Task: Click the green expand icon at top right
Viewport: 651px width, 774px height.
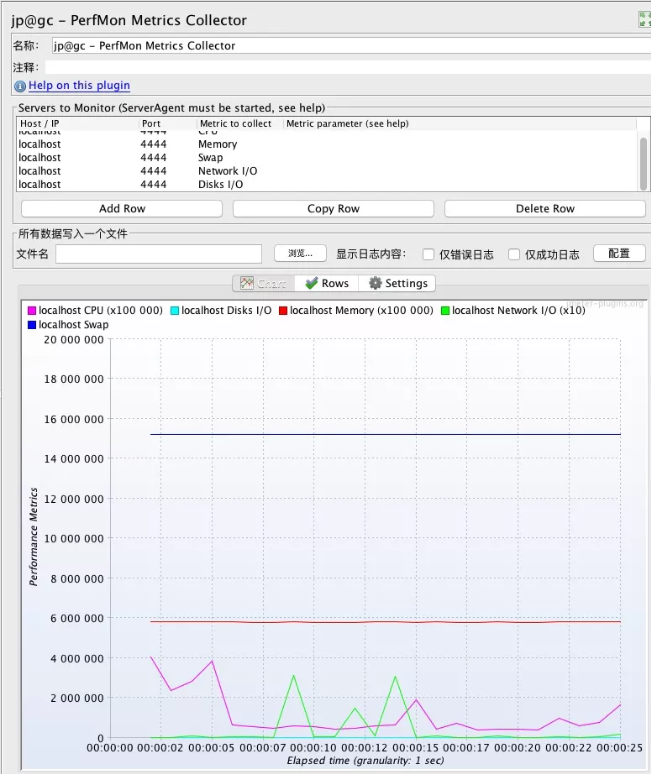Action: pyautogui.click(x=645, y=19)
